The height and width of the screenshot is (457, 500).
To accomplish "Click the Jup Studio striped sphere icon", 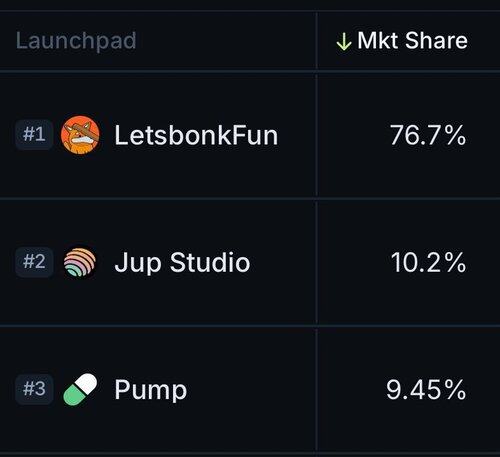I will coord(80,262).
